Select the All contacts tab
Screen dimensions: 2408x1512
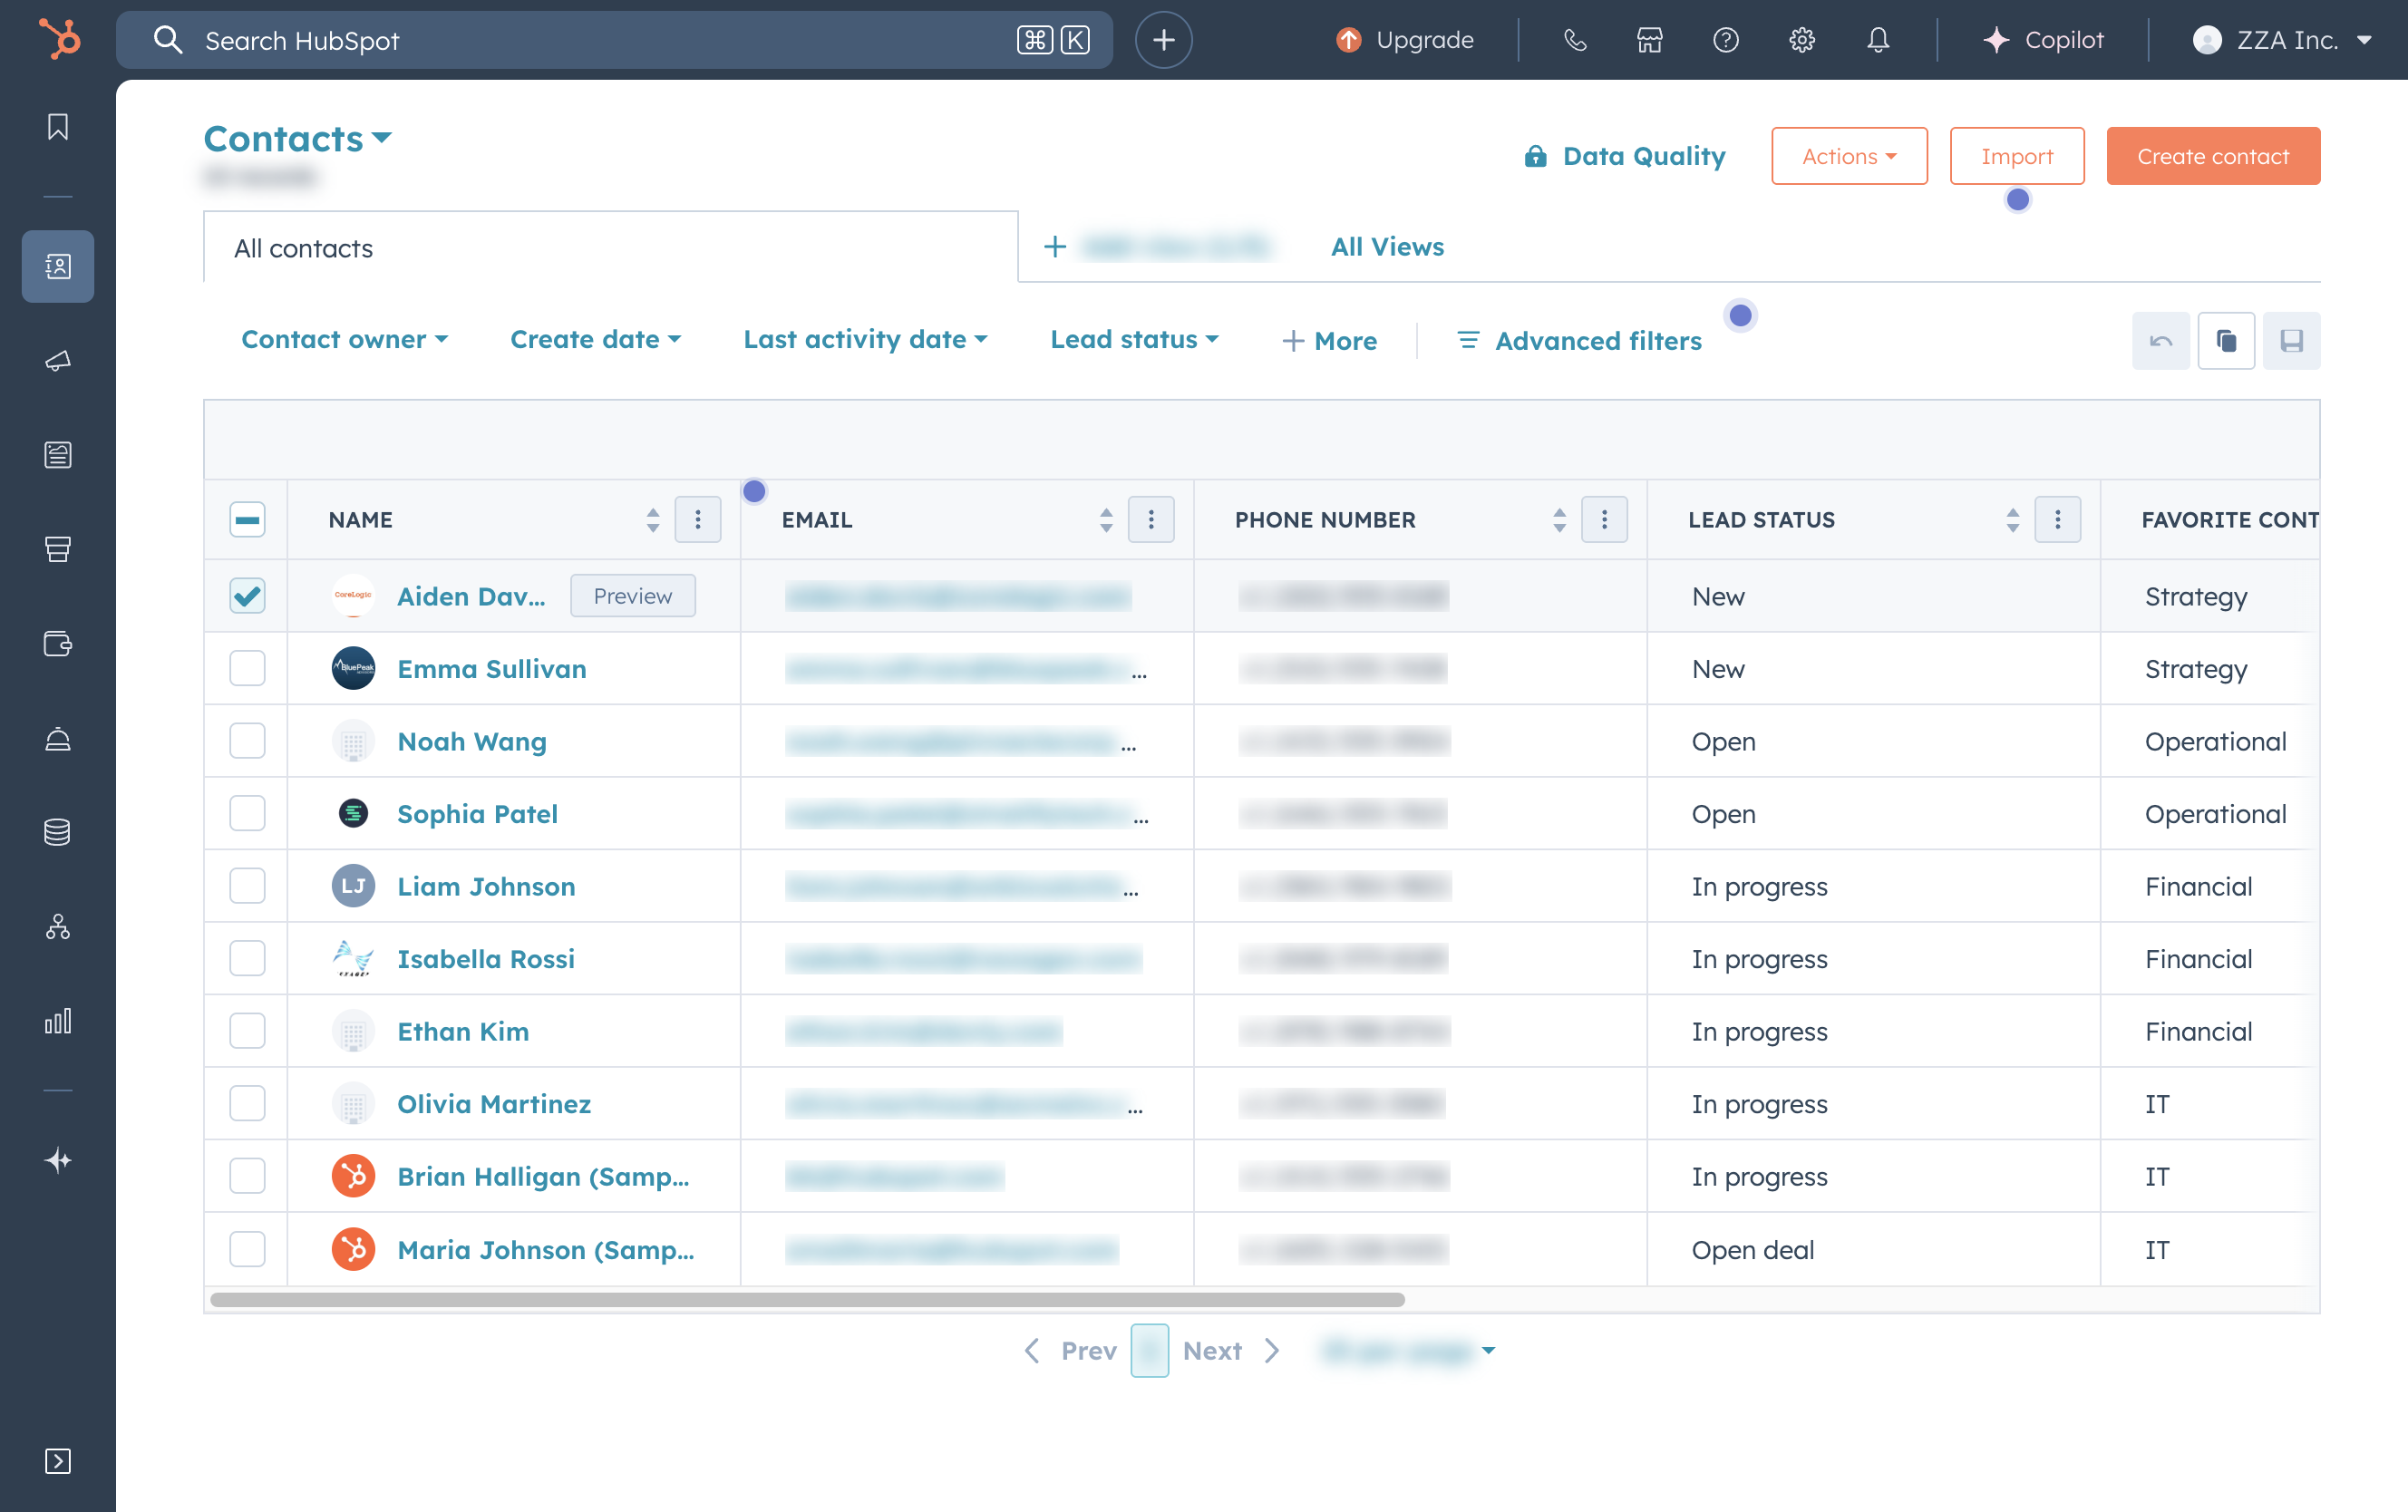point(610,247)
